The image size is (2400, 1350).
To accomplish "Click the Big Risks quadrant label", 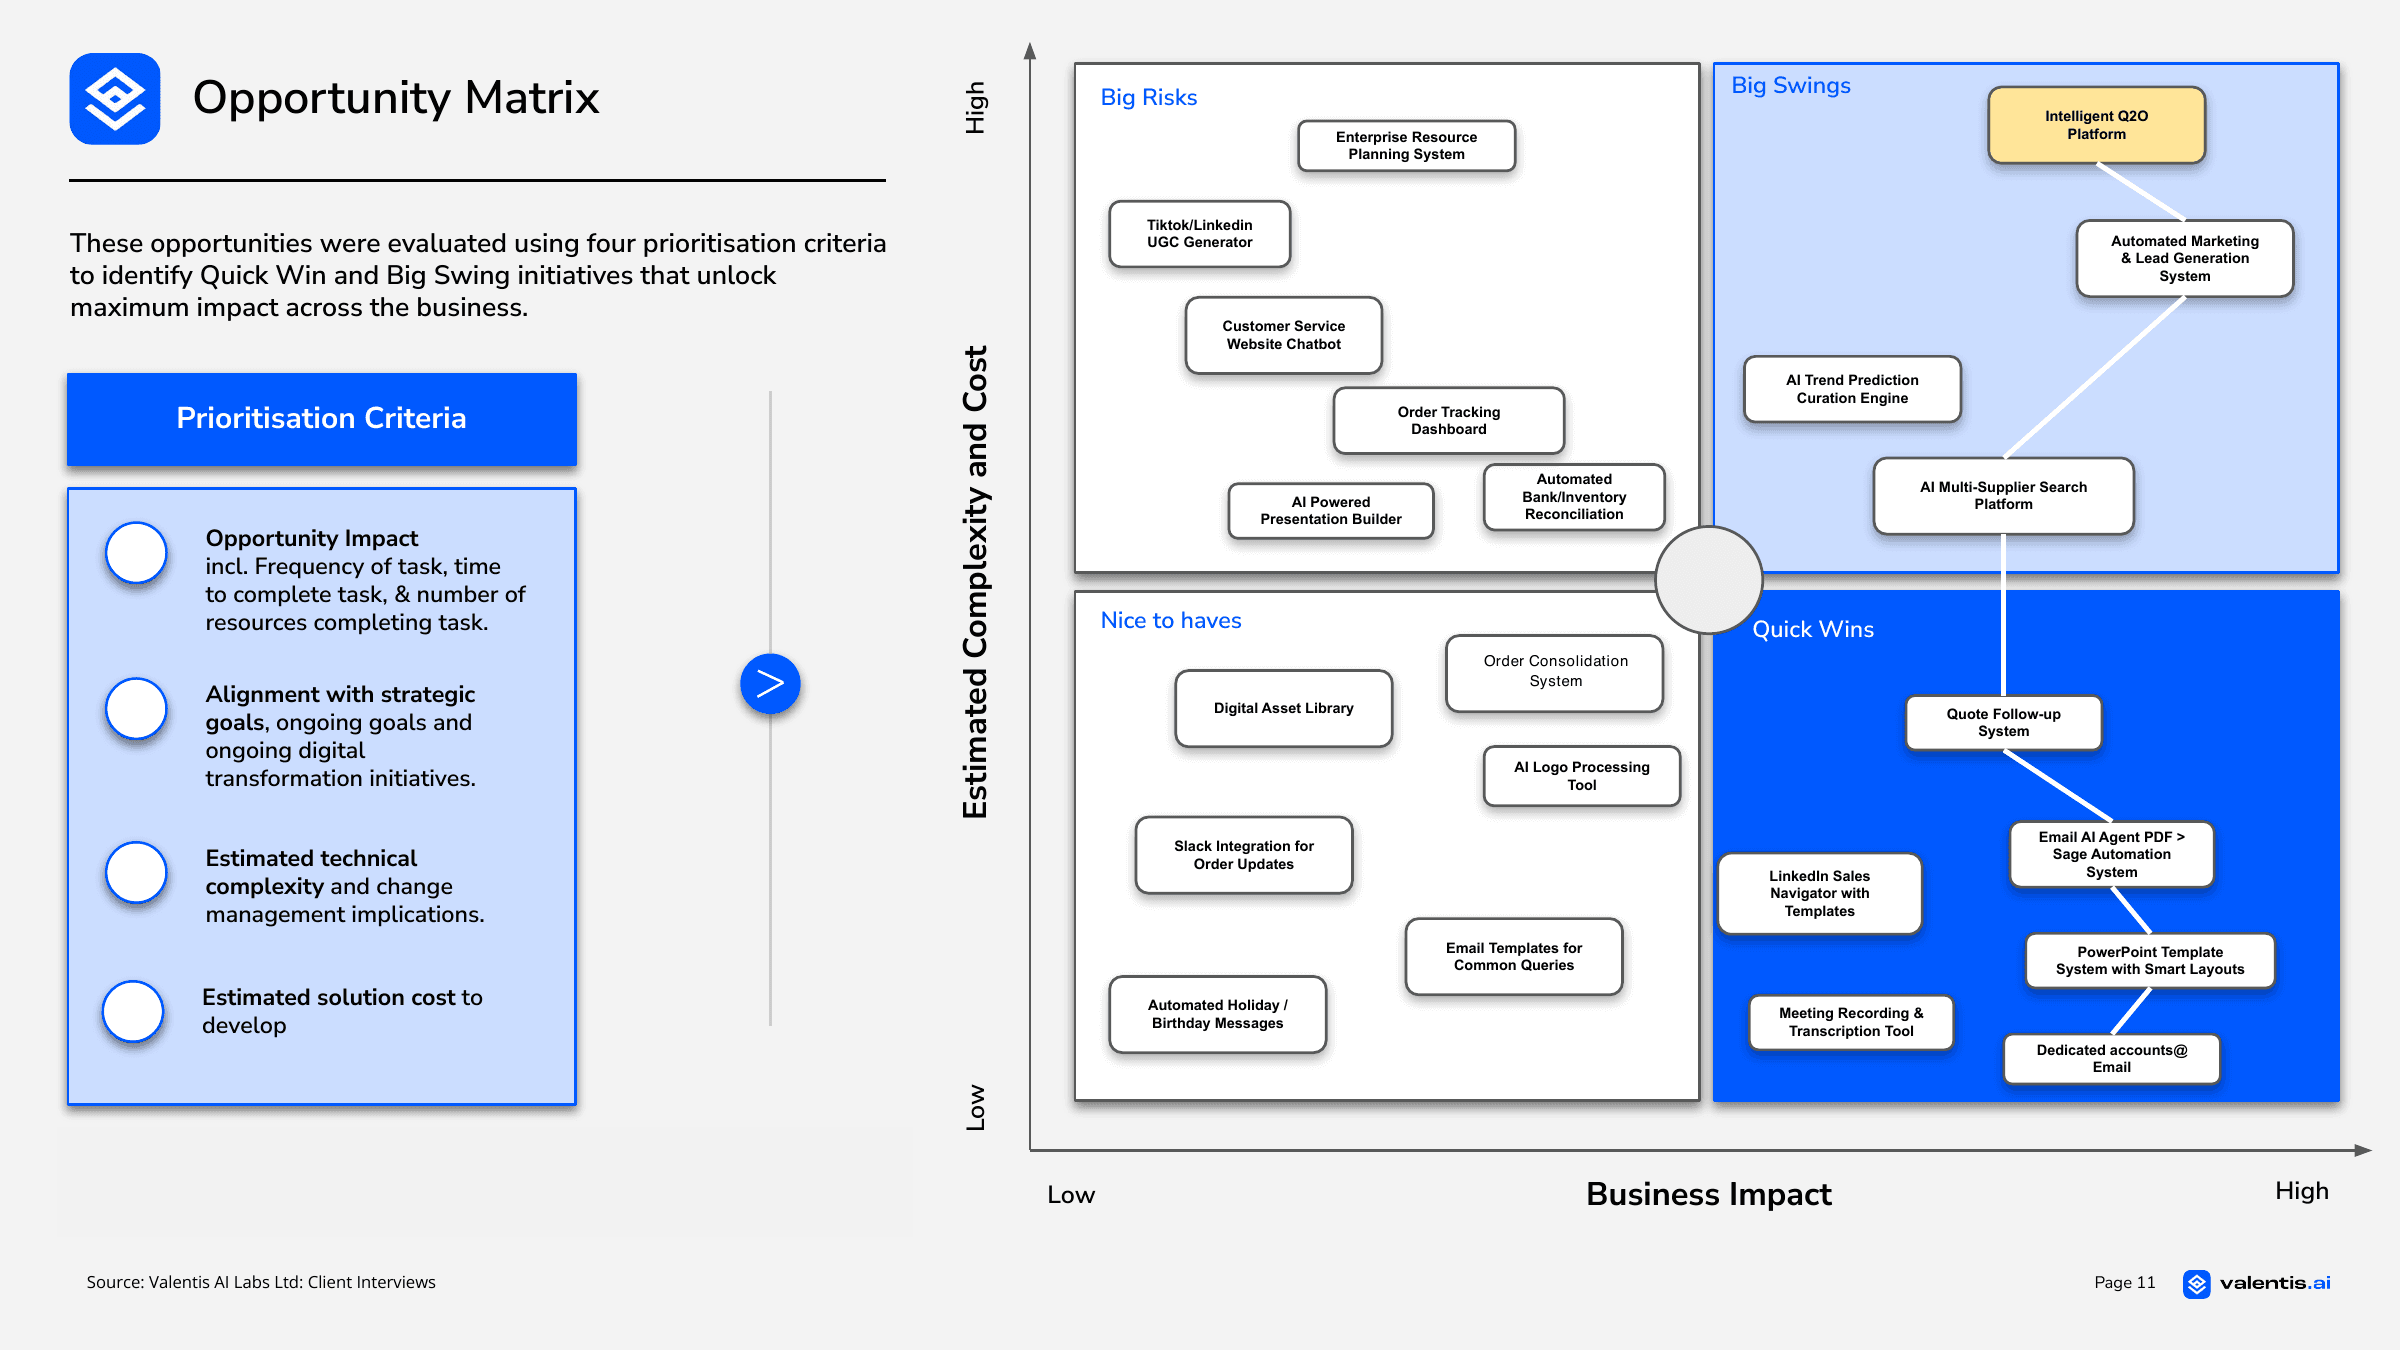I will click(1148, 98).
